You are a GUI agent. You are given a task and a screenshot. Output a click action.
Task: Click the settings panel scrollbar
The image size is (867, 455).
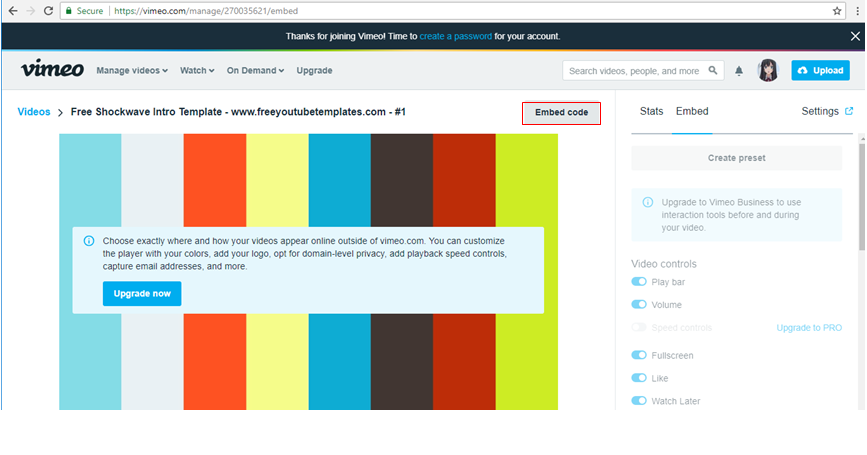[861, 196]
